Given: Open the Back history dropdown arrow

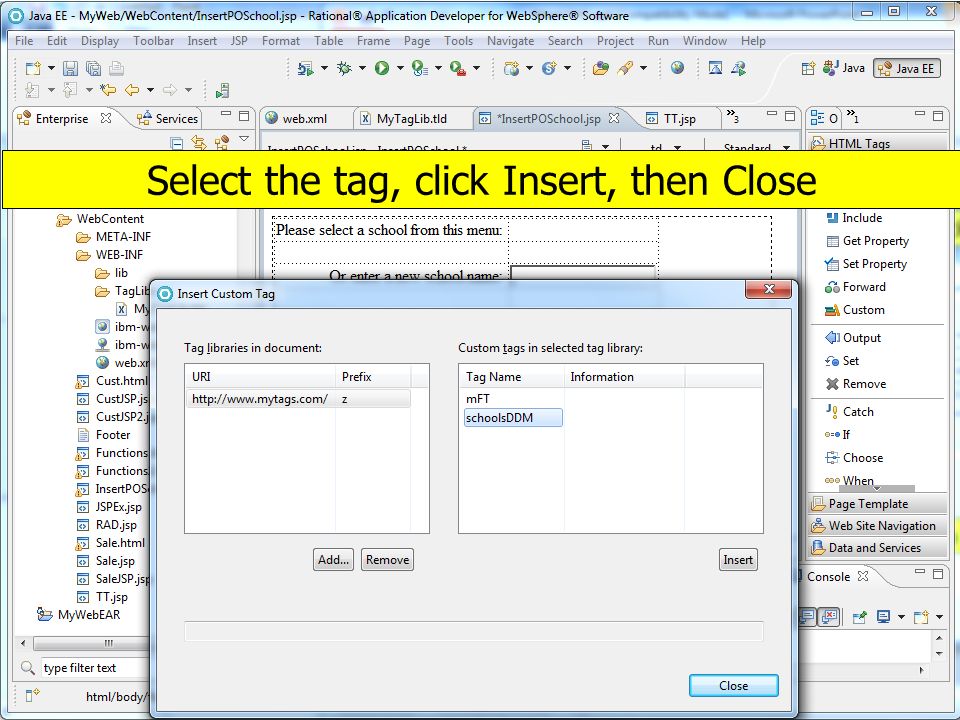Looking at the screenshot, I should [150, 91].
